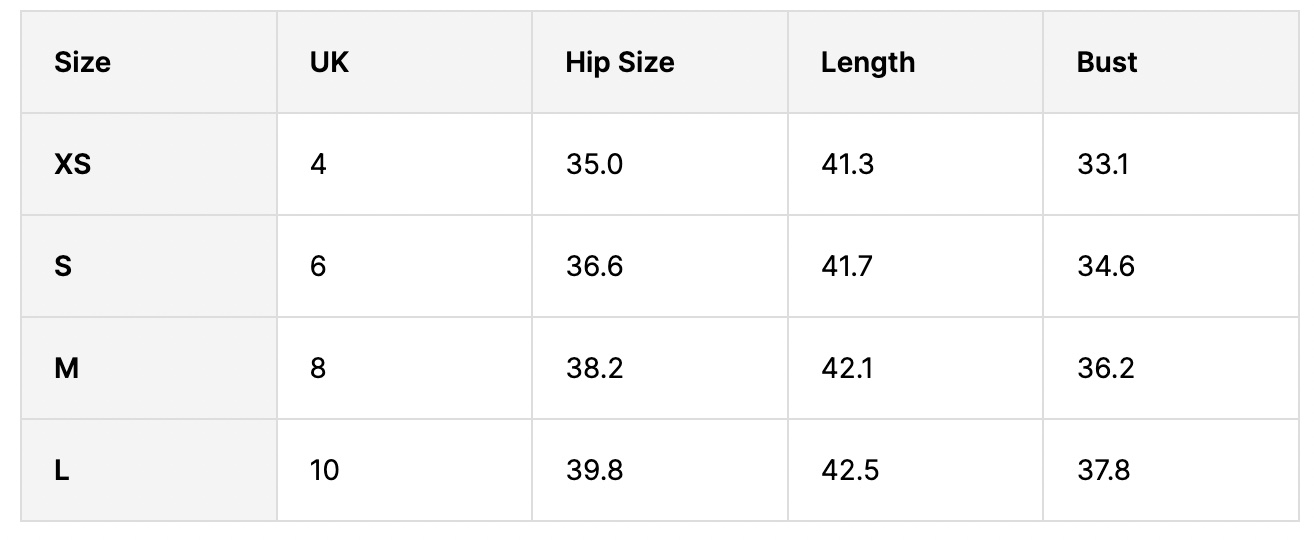Click hip size value 35.0
The height and width of the screenshot is (540, 1314).
pyautogui.click(x=594, y=164)
